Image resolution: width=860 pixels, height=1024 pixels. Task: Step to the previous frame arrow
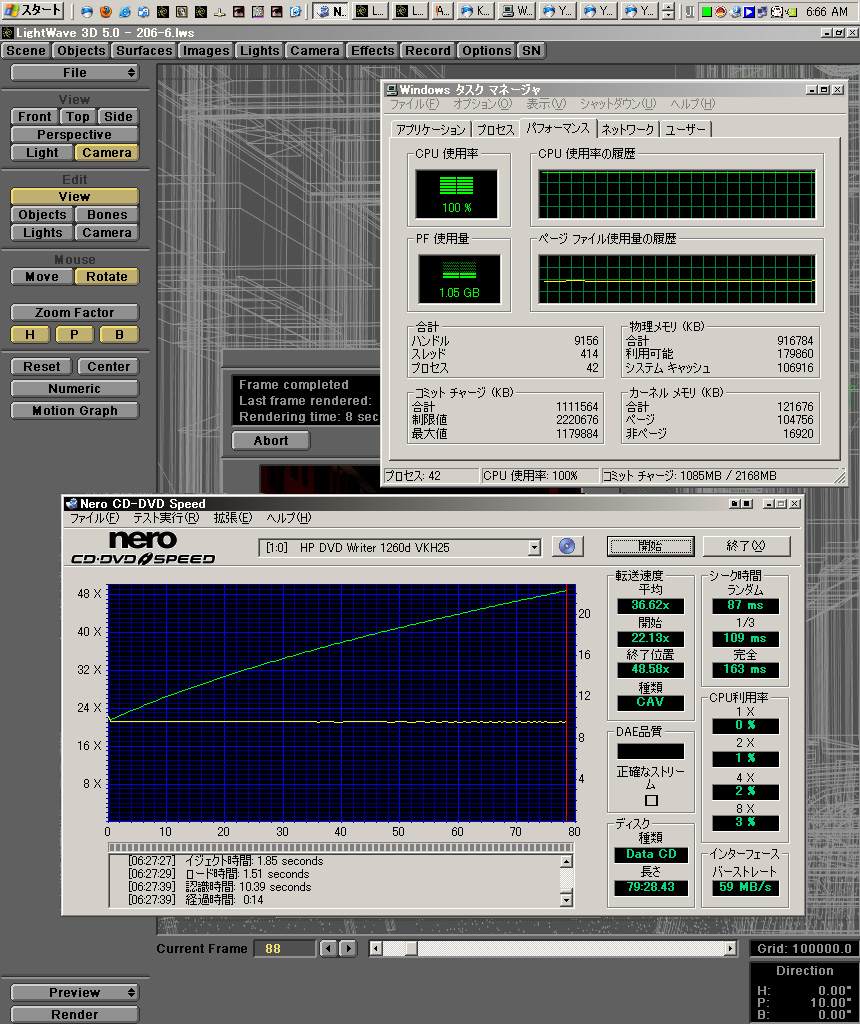point(328,948)
